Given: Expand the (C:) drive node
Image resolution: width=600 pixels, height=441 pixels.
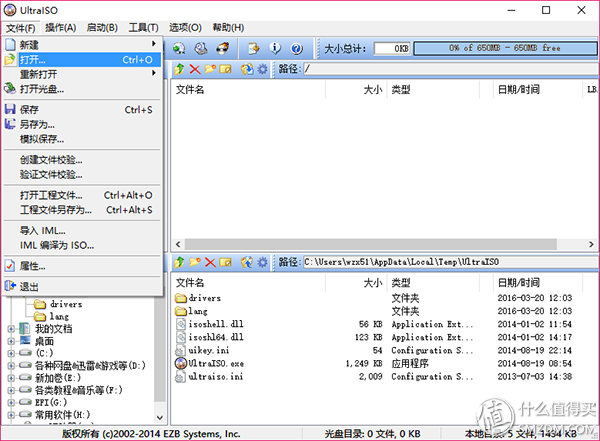Looking at the screenshot, I should click(11, 353).
